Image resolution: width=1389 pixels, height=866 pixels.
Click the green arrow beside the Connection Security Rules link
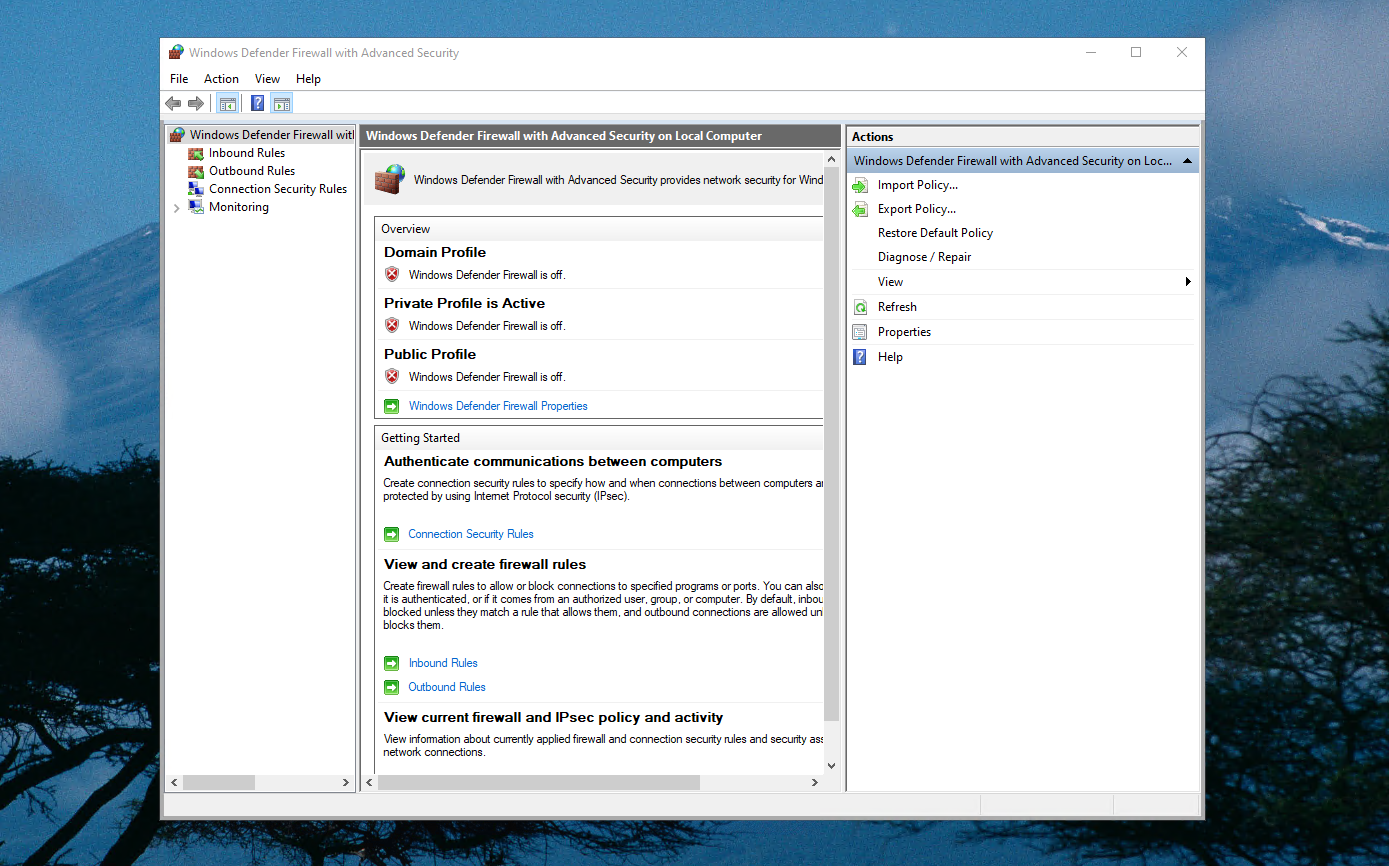[392, 534]
